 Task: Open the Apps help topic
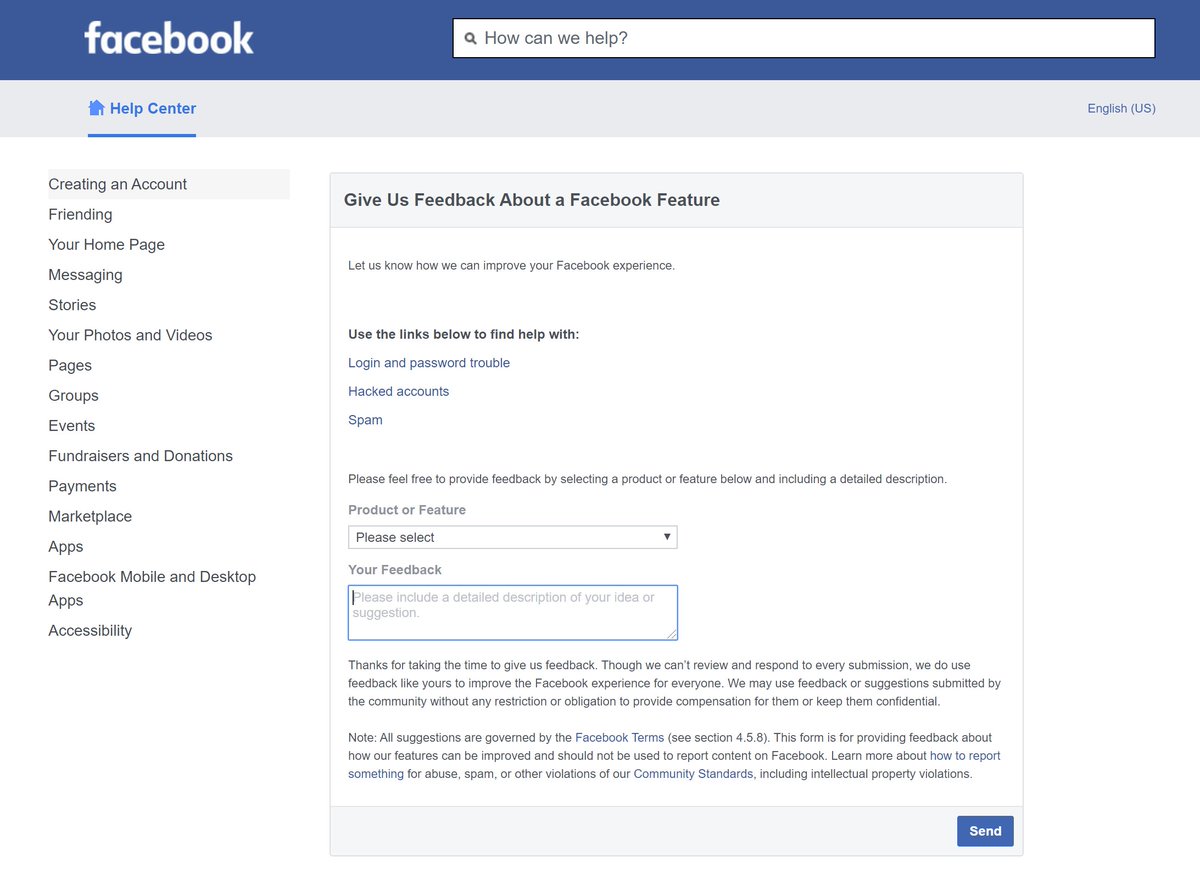(x=66, y=546)
